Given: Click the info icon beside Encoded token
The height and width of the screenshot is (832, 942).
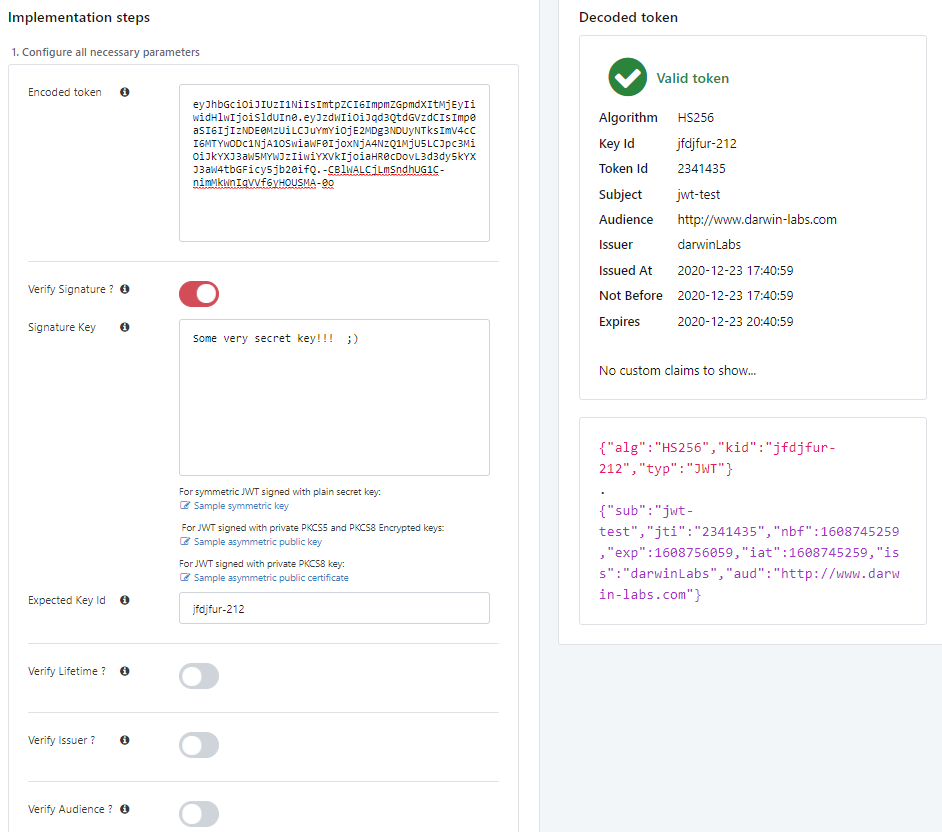Looking at the screenshot, I should click(x=124, y=92).
